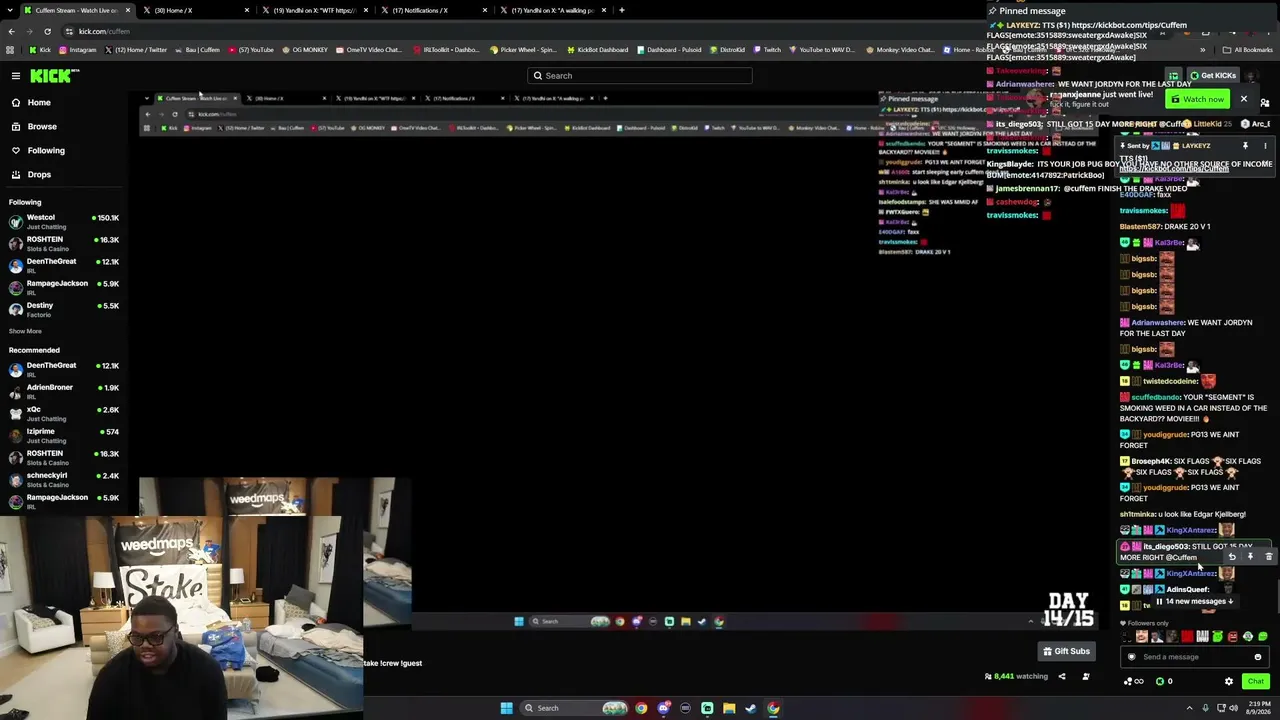The image size is (1280, 720).
Task: Share the stream with share icon
Action: [1062, 677]
